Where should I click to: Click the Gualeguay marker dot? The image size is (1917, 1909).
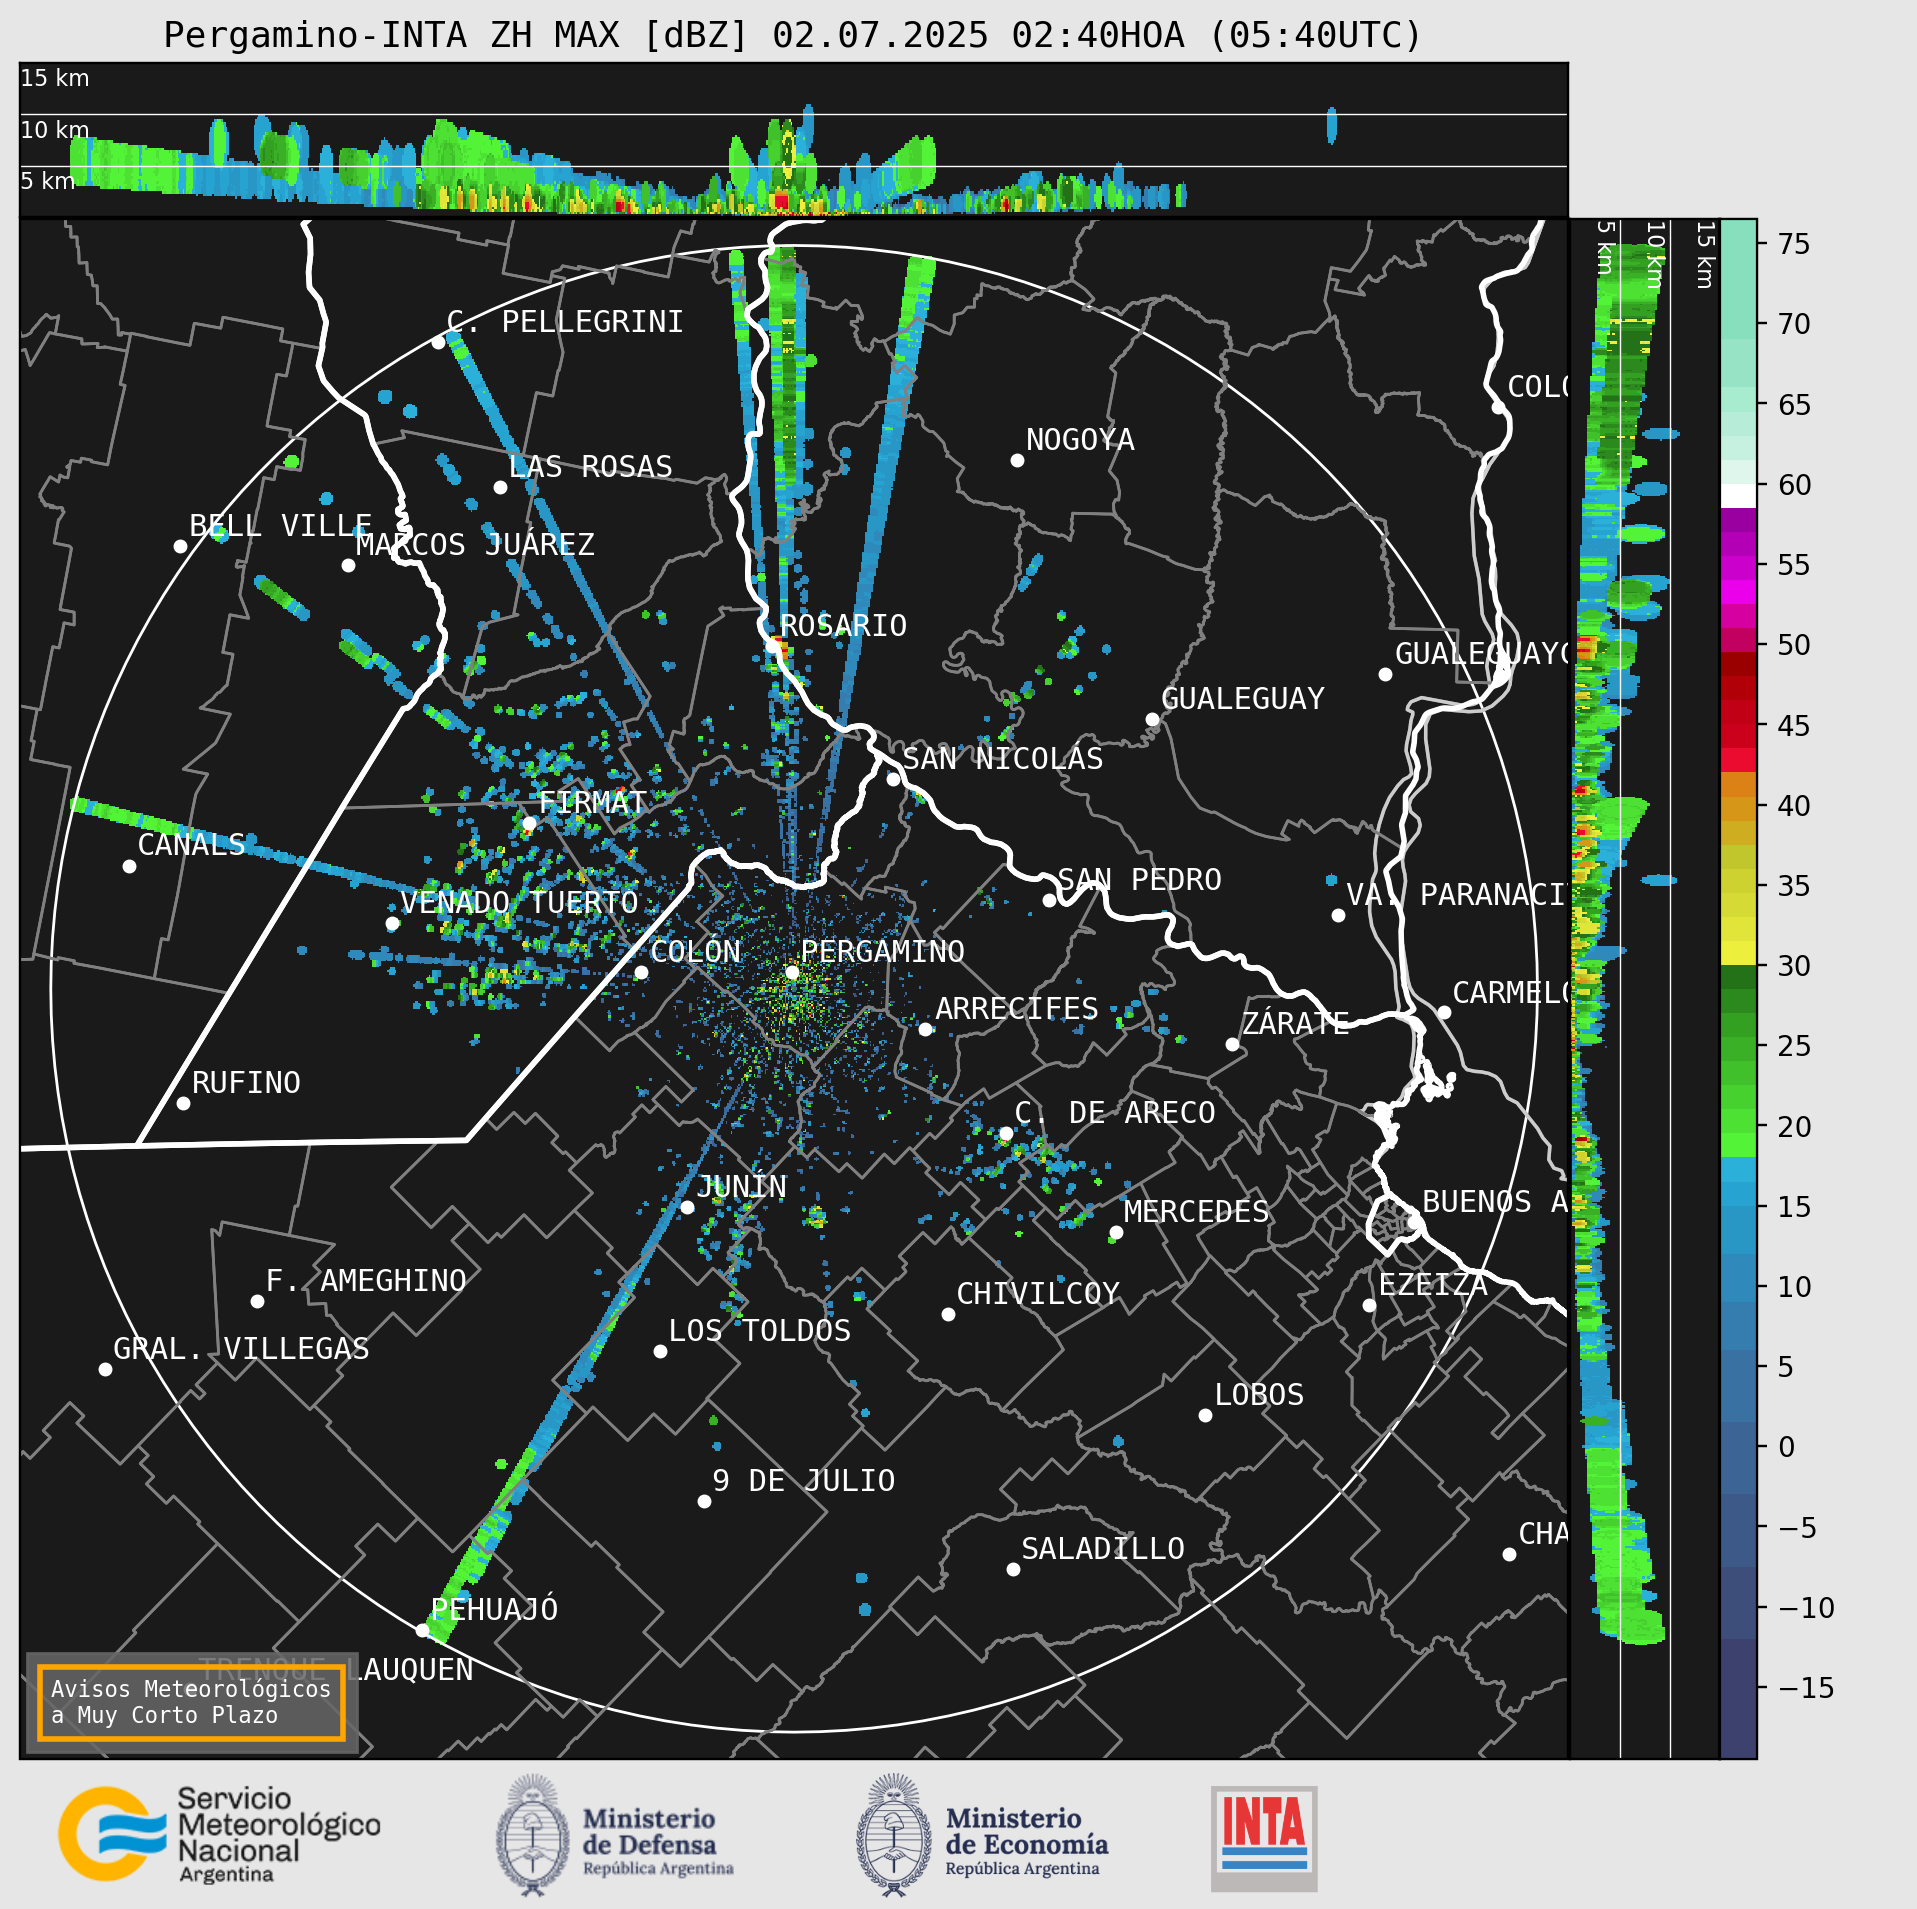pyautogui.click(x=1152, y=719)
